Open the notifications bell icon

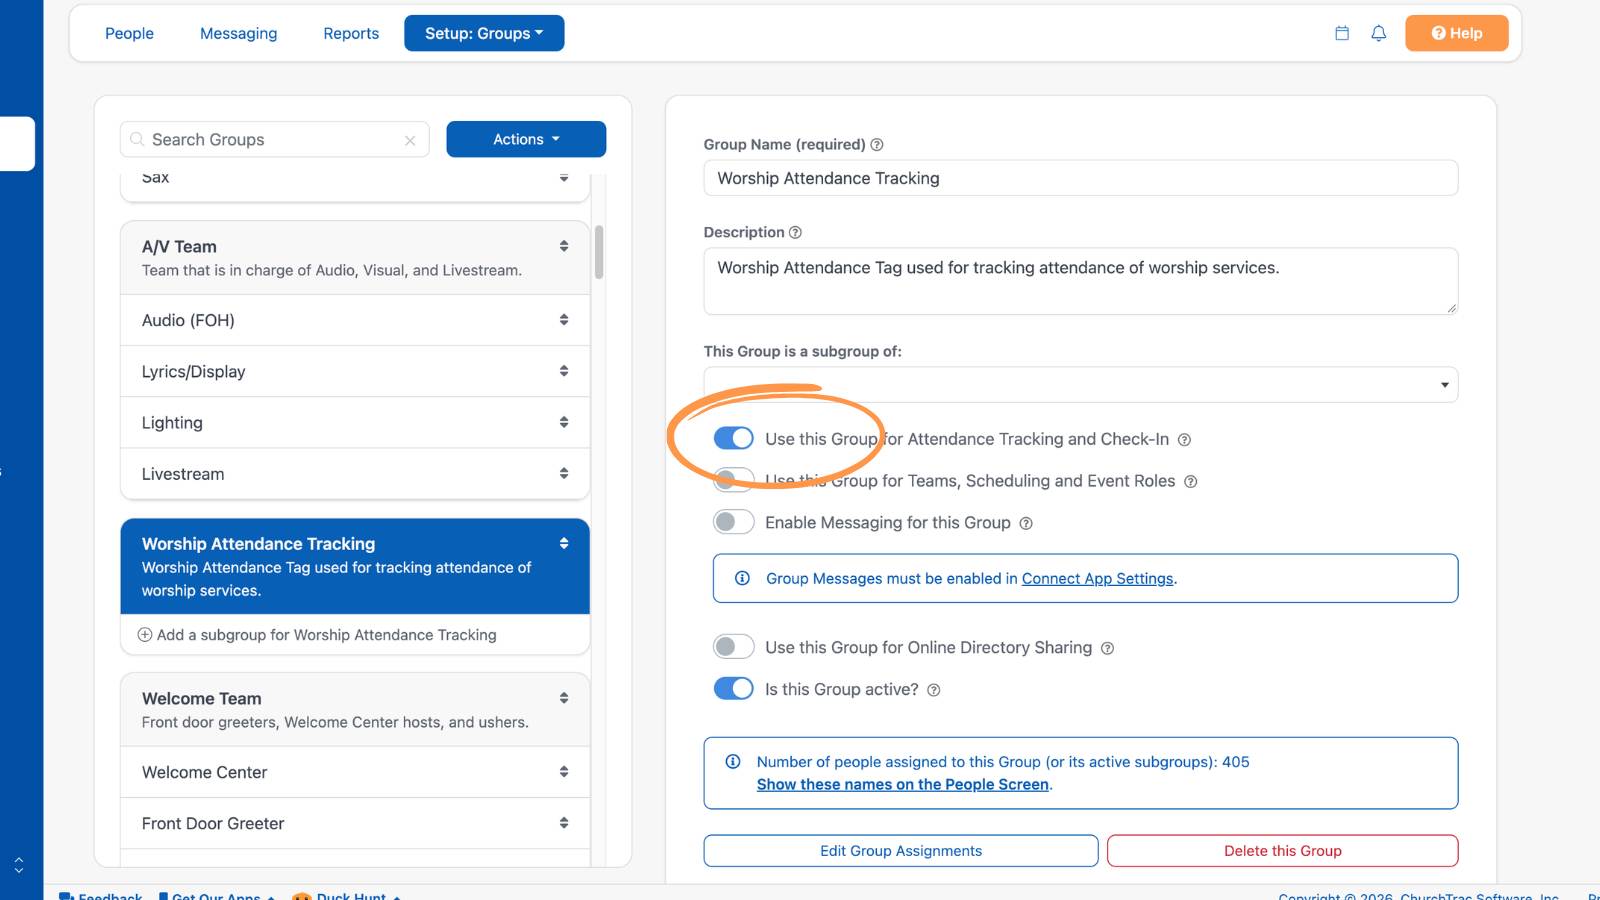click(x=1379, y=33)
